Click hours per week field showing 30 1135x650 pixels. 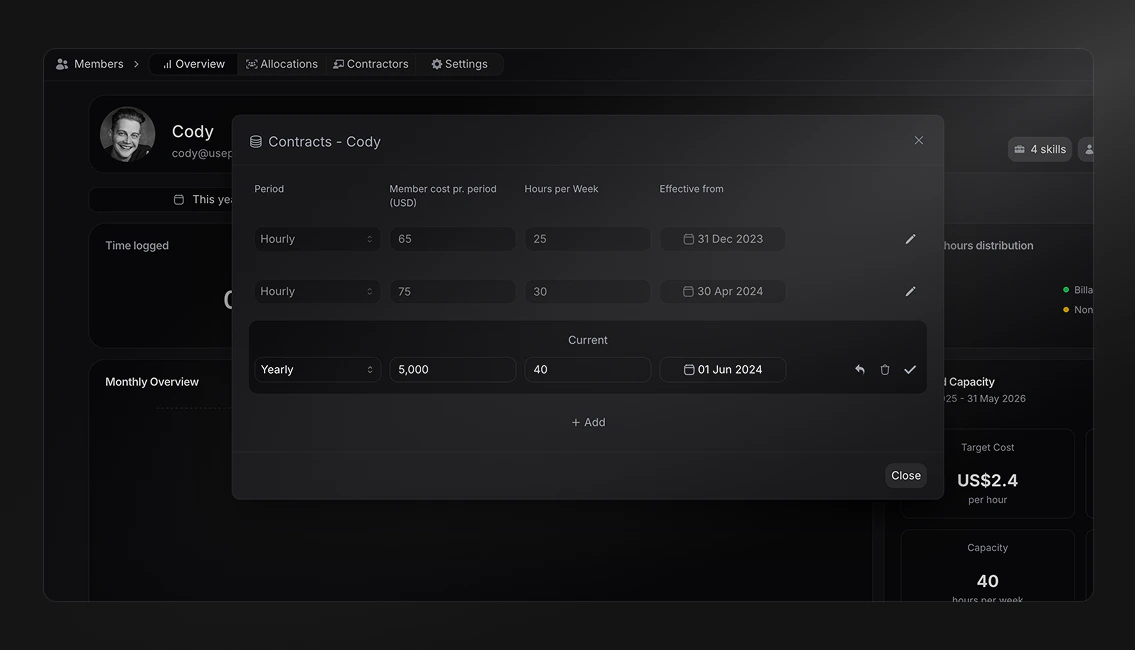coord(587,291)
